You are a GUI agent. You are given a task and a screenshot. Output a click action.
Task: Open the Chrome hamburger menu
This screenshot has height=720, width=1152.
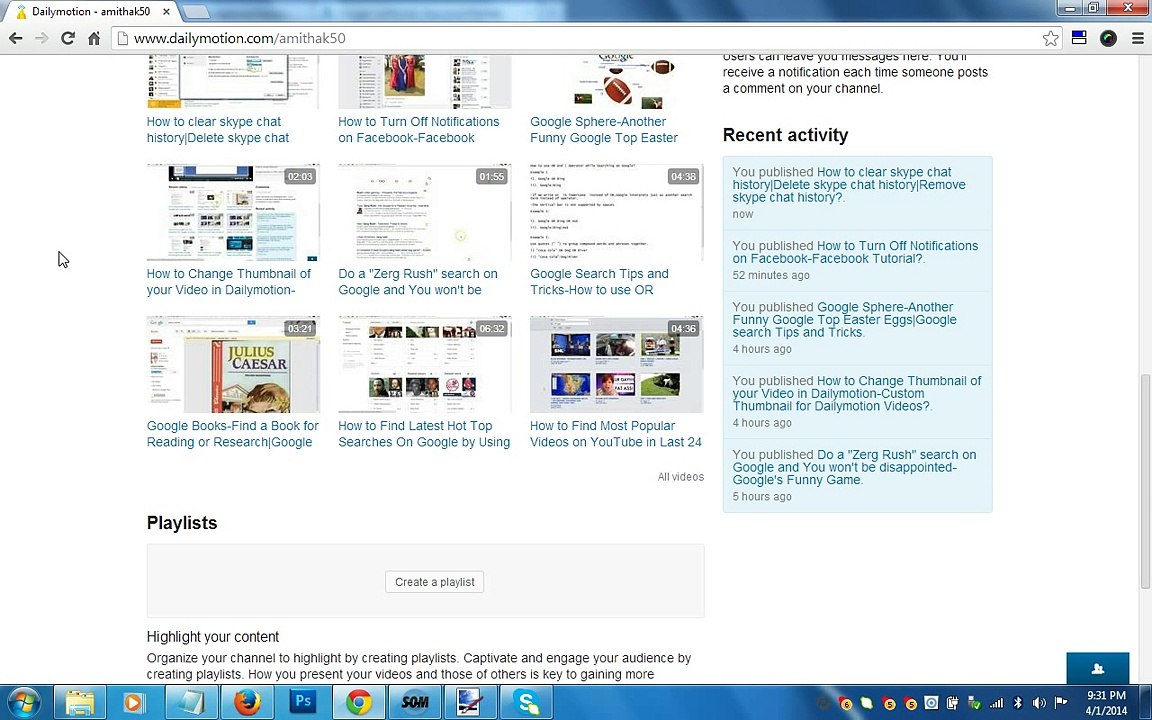click(1137, 38)
